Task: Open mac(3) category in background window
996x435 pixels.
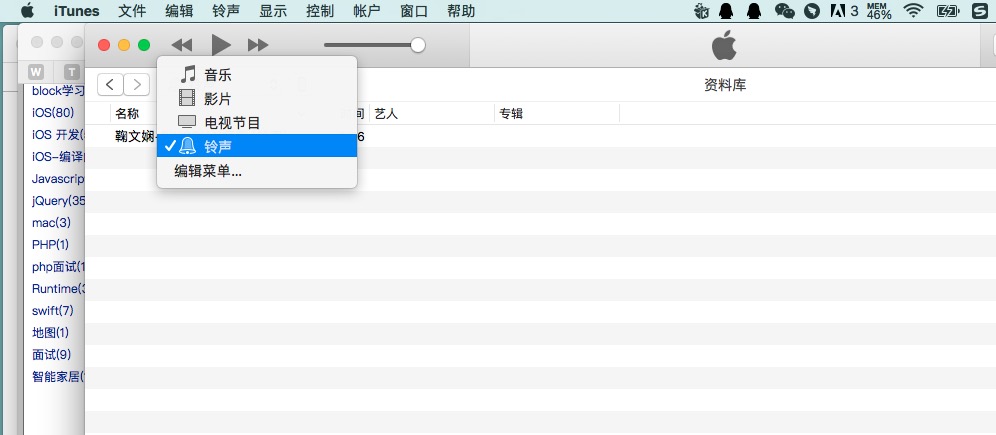Action: 51,223
